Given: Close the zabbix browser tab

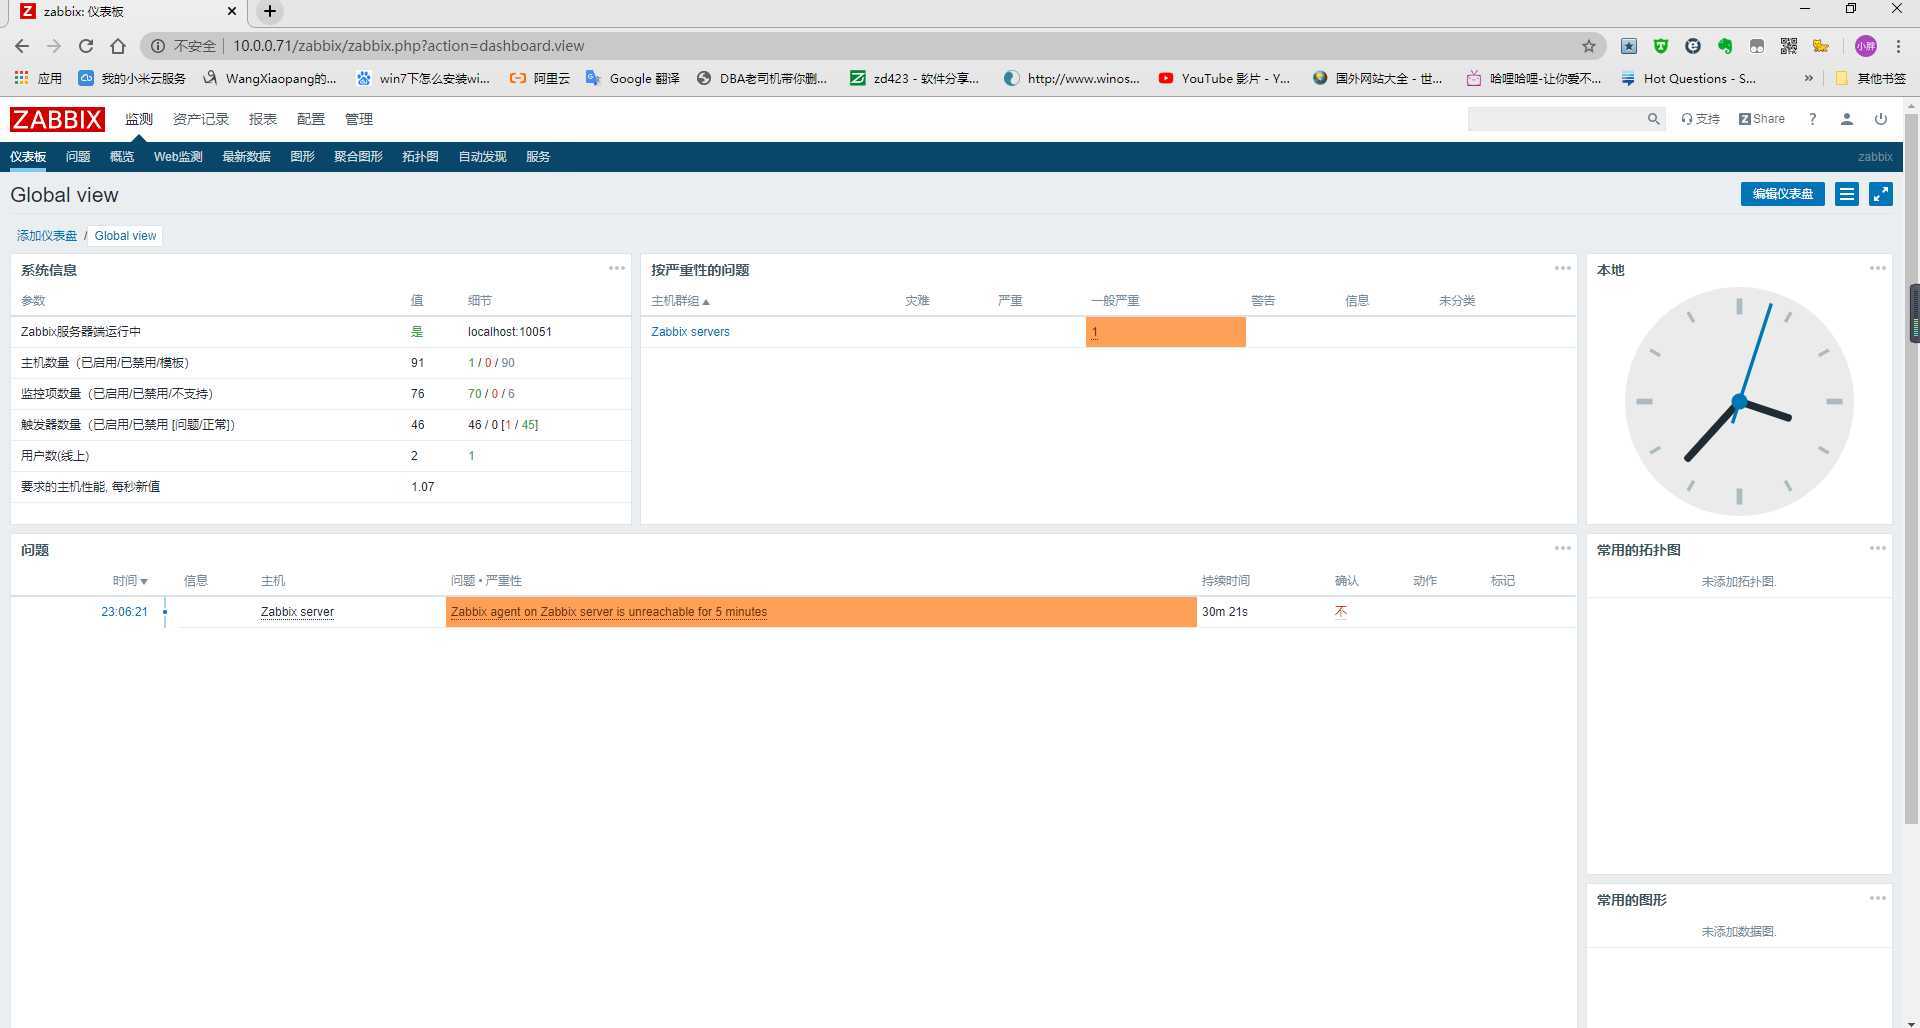Looking at the screenshot, I should (x=232, y=12).
